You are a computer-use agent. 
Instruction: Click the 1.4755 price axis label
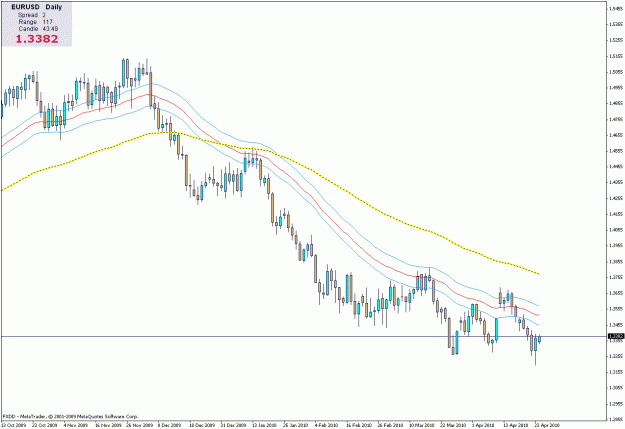coord(616,119)
